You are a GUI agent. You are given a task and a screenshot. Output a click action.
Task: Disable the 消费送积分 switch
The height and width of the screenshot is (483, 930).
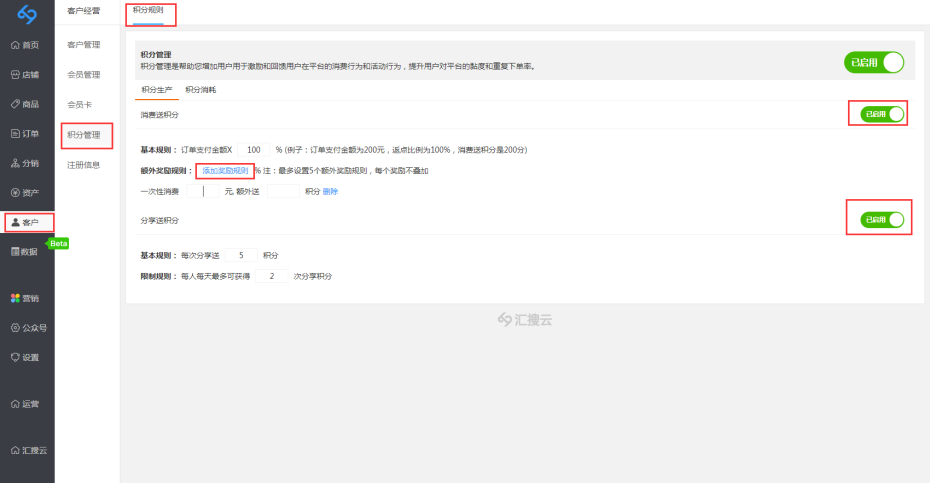click(x=882, y=114)
